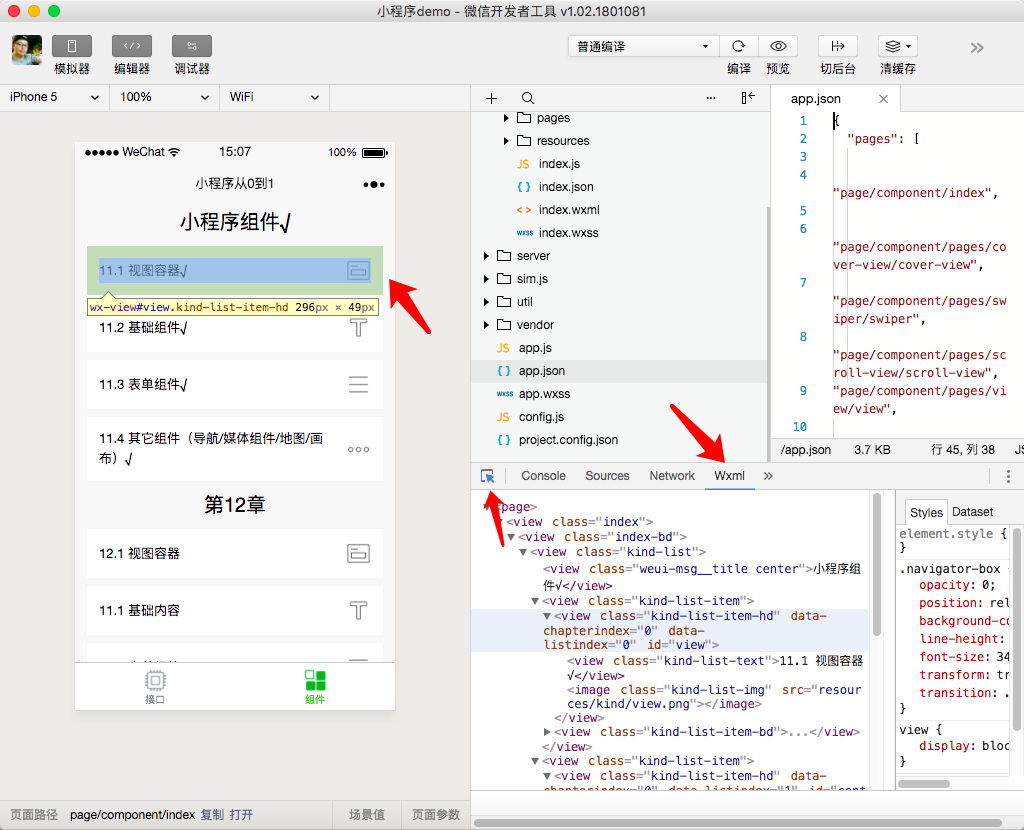Click the collapse file tree icon
Viewport: 1024px width, 830px height.
(748, 98)
